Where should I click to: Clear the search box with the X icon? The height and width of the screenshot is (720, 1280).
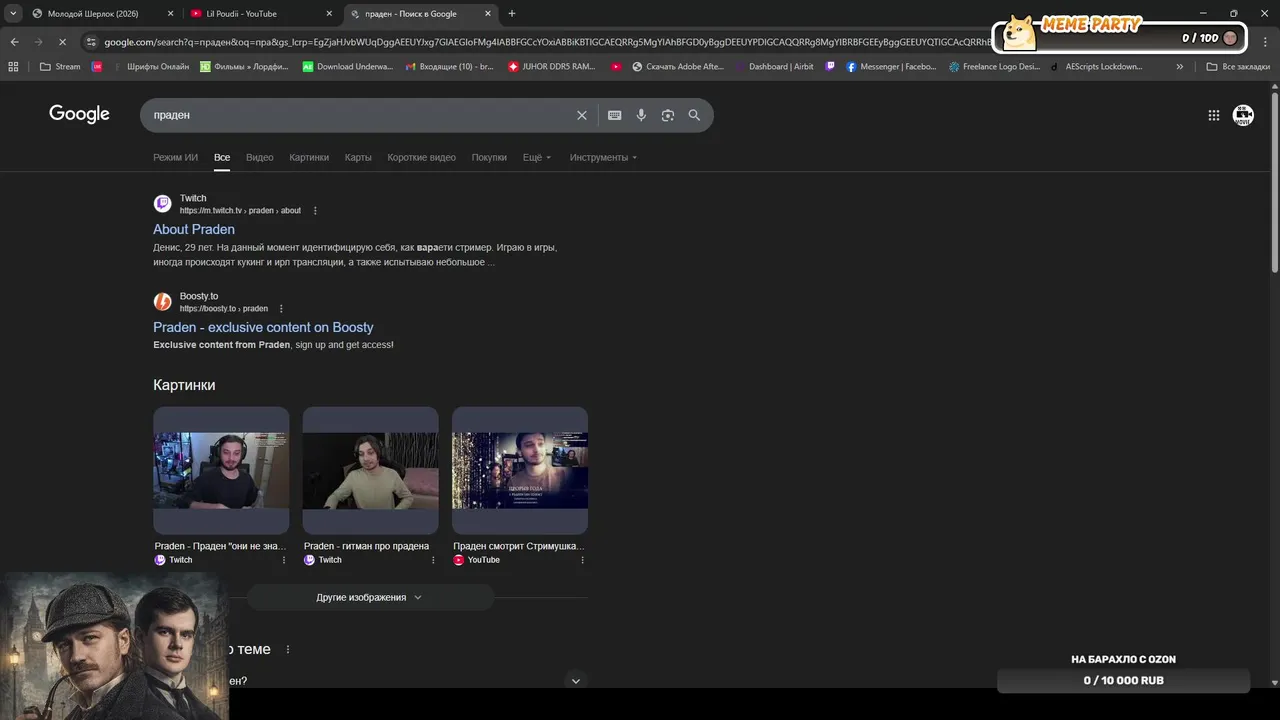pyautogui.click(x=582, y=115)
